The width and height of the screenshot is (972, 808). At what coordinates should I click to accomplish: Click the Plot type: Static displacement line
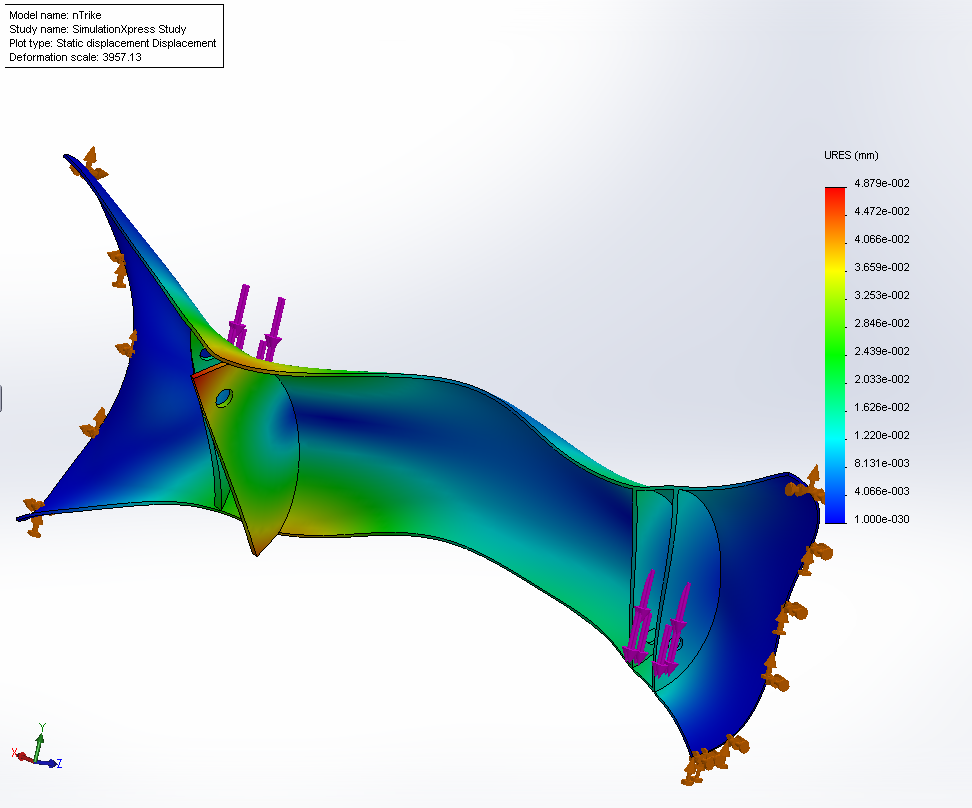(x=112, y=43)
